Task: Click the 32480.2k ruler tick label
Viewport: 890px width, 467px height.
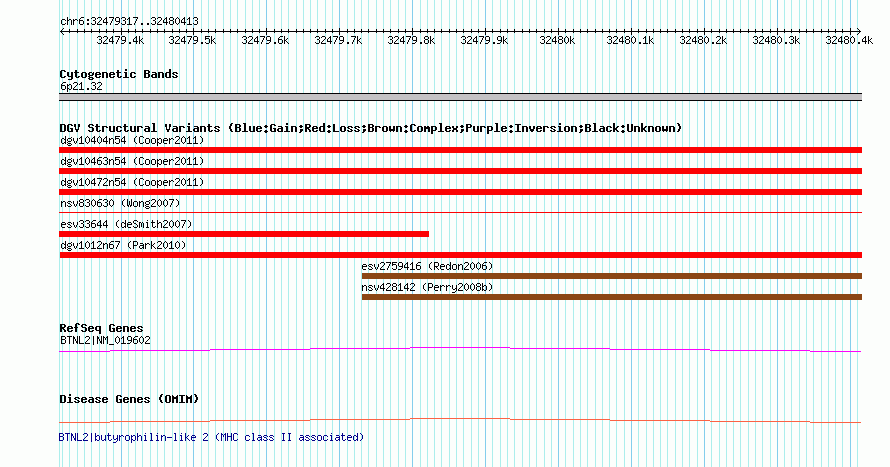Action: pos(703,40)
